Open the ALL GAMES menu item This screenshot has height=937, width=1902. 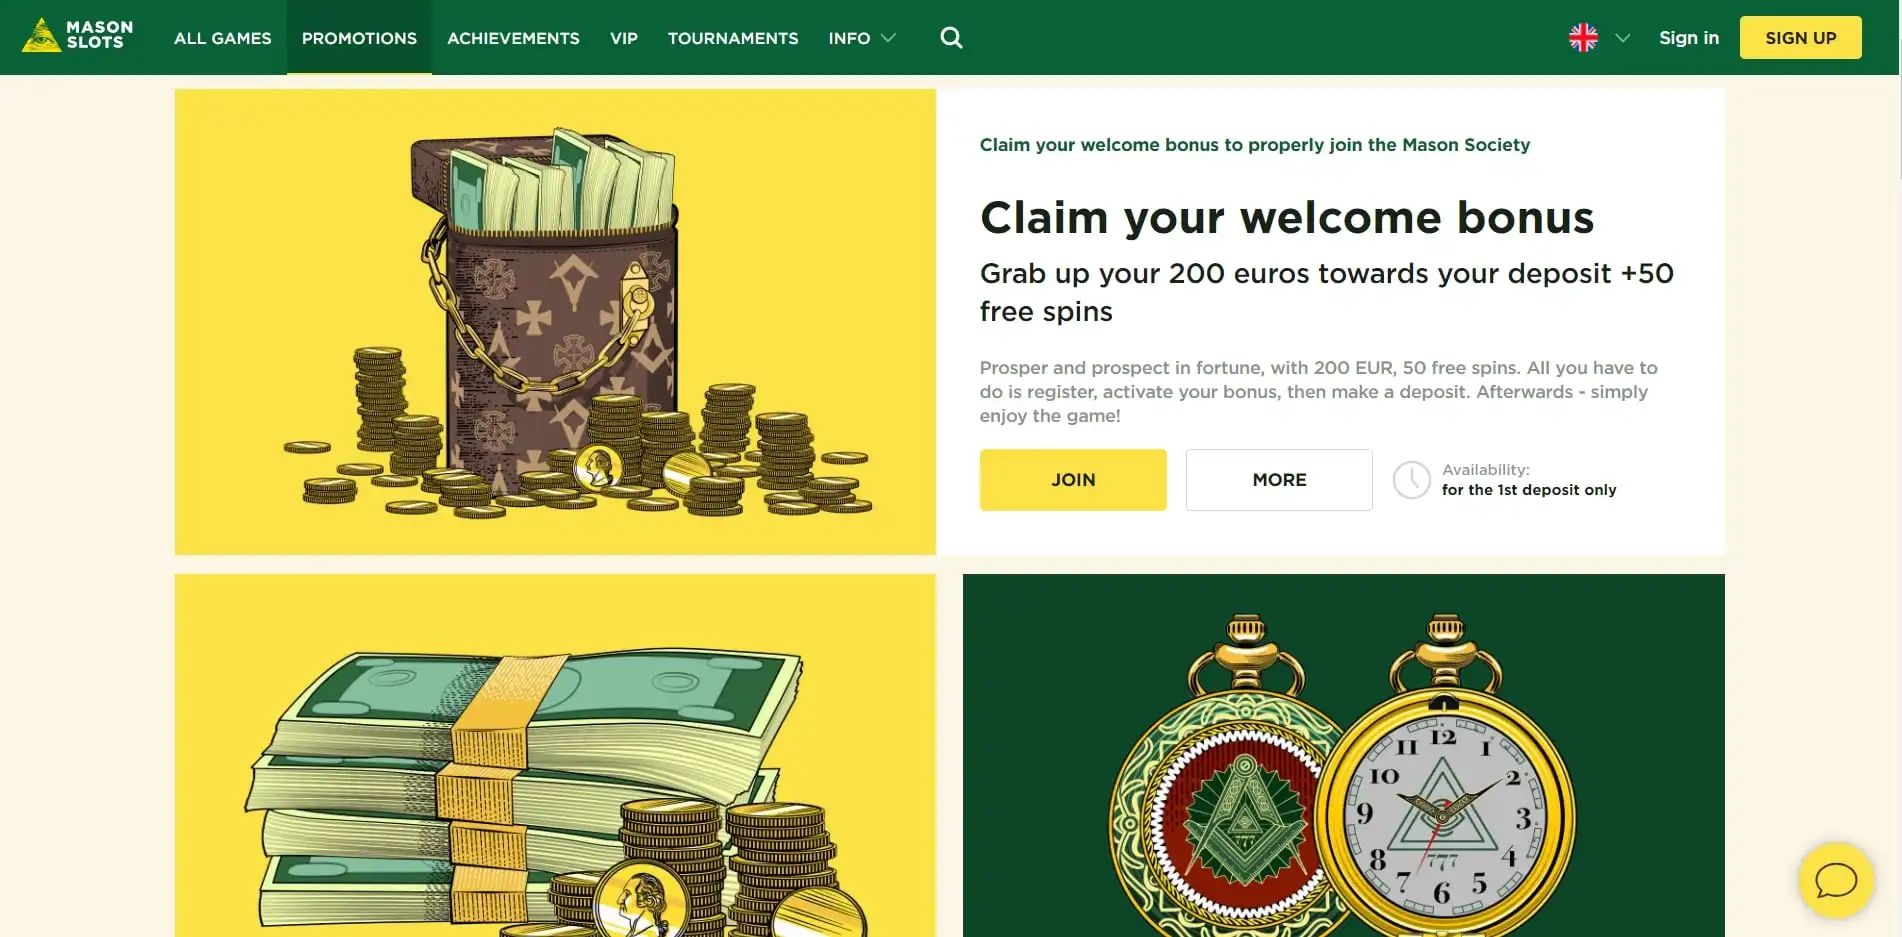coord(223,38)
